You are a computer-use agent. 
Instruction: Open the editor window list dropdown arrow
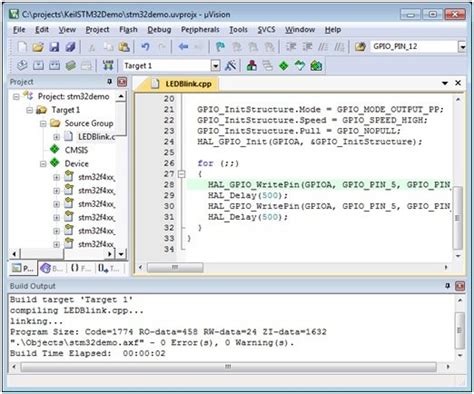click(x=445, y=83)
